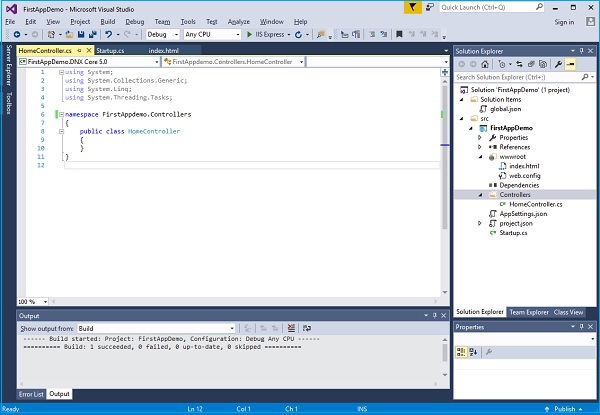The image size is (600, 415).
Task: Click the Undo arrow in the toolbar
Action: (x=109, y=34)
